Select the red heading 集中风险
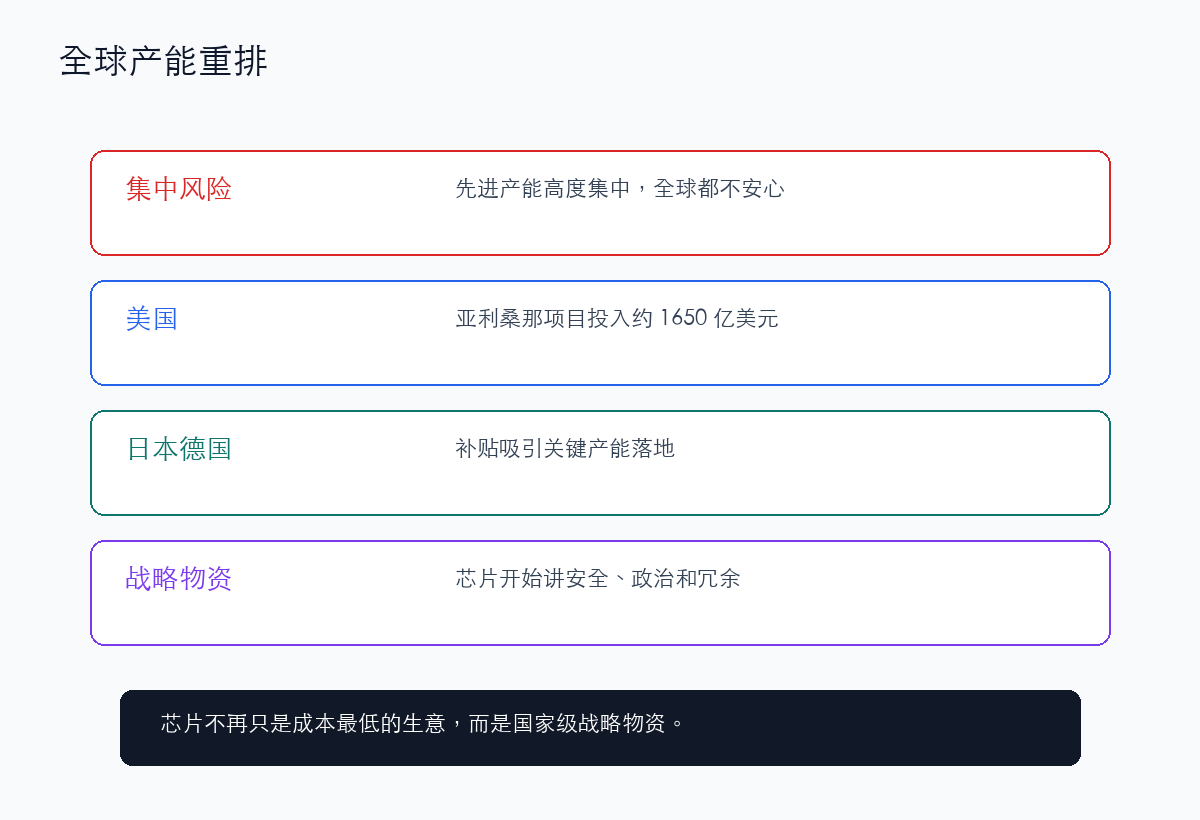 point(179,189)
